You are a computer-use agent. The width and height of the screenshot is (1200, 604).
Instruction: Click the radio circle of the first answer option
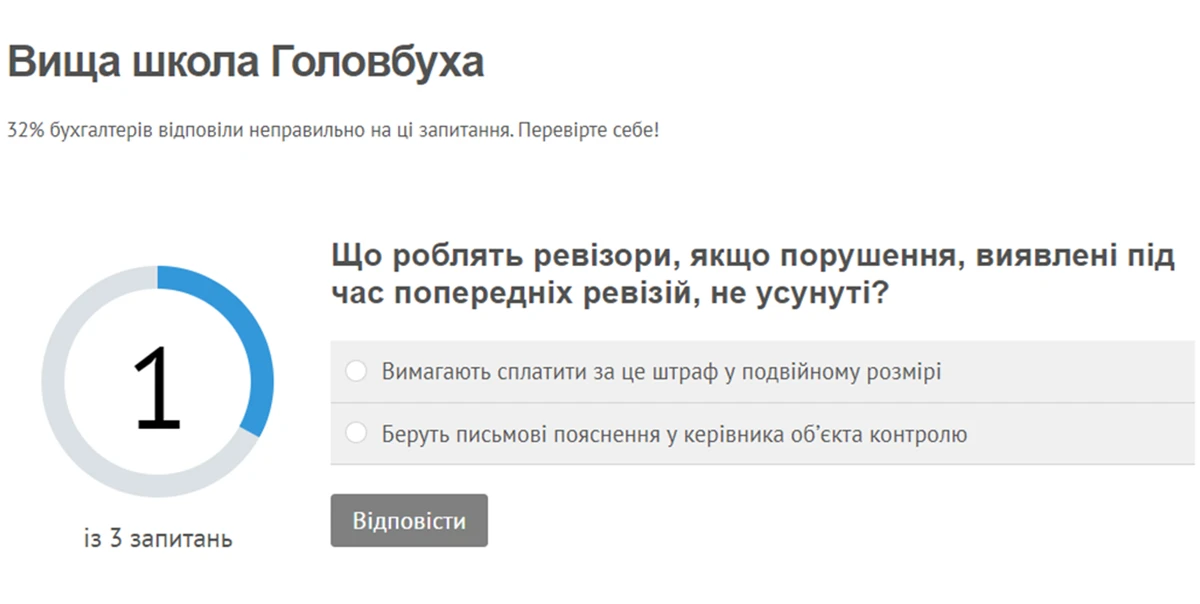pyautogui.click(x=356, y=370)
